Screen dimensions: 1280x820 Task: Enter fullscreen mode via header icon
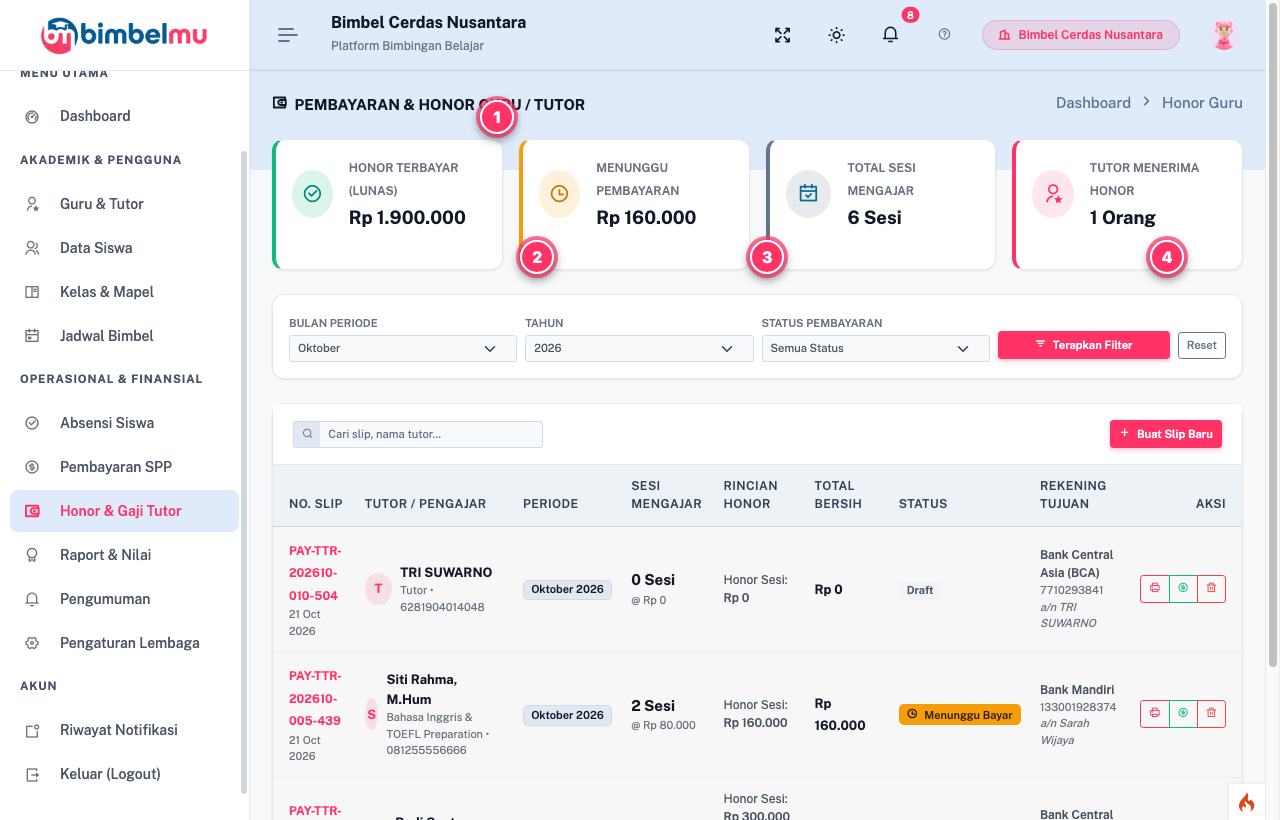pyautogui.click(x=783, y=35)
